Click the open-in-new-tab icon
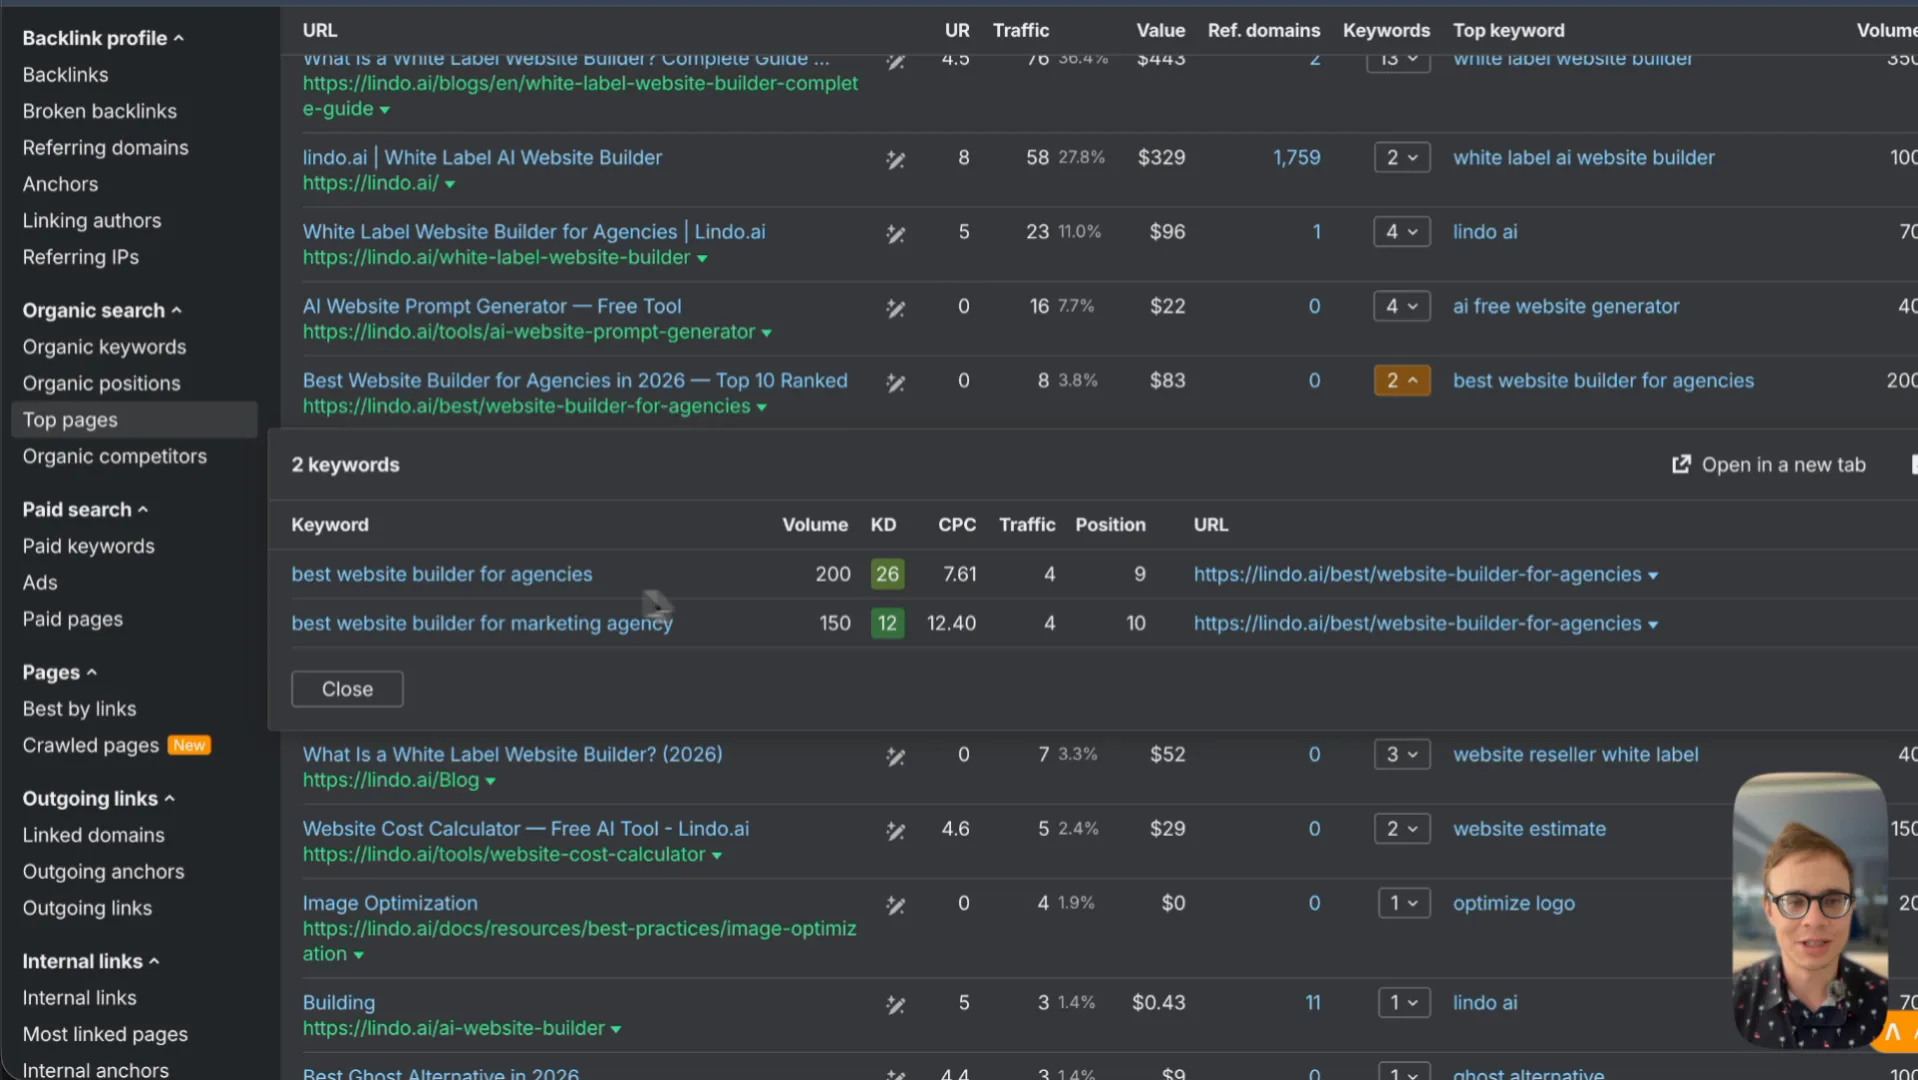This screenshot has height=1080, width=1918. 1681,464
